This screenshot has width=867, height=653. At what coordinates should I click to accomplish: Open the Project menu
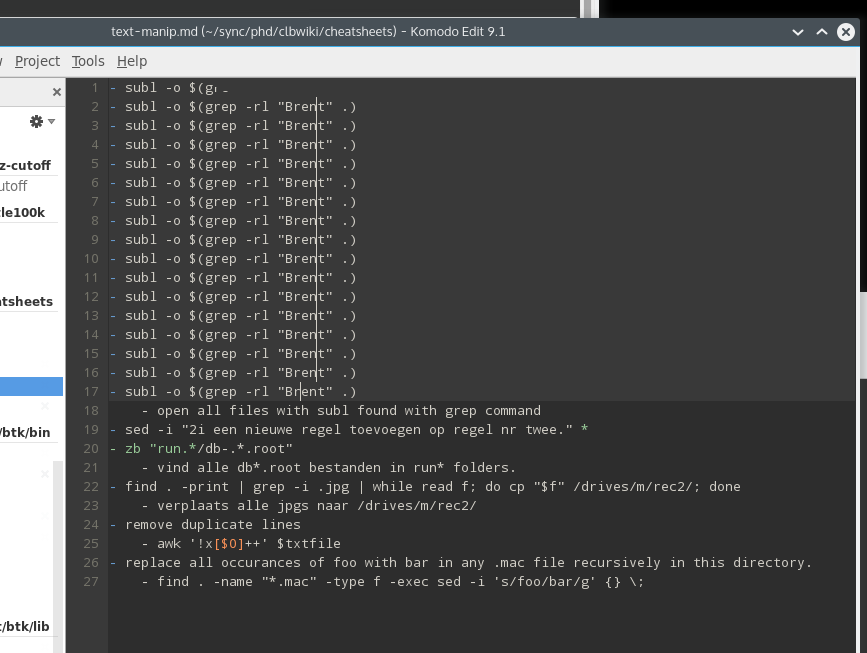pyautogui.click(x=37, y=61)
